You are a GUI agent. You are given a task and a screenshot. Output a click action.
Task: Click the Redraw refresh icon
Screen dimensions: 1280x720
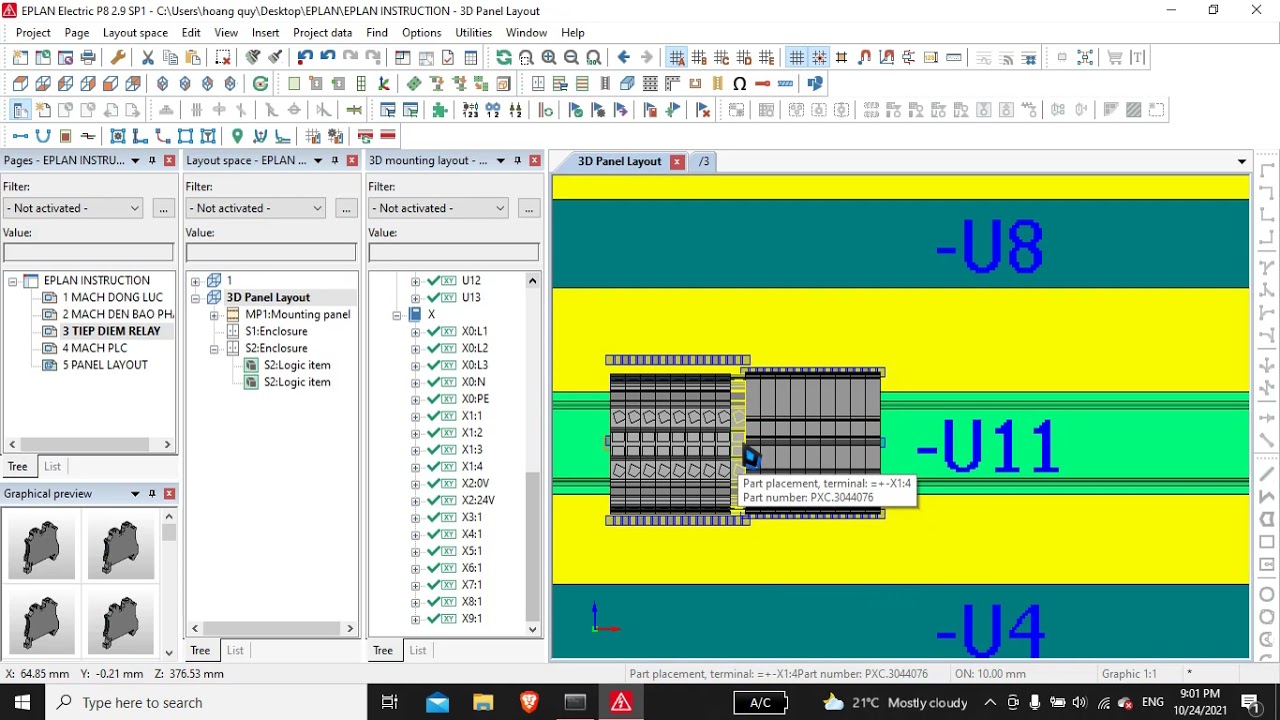pos(503,58)
